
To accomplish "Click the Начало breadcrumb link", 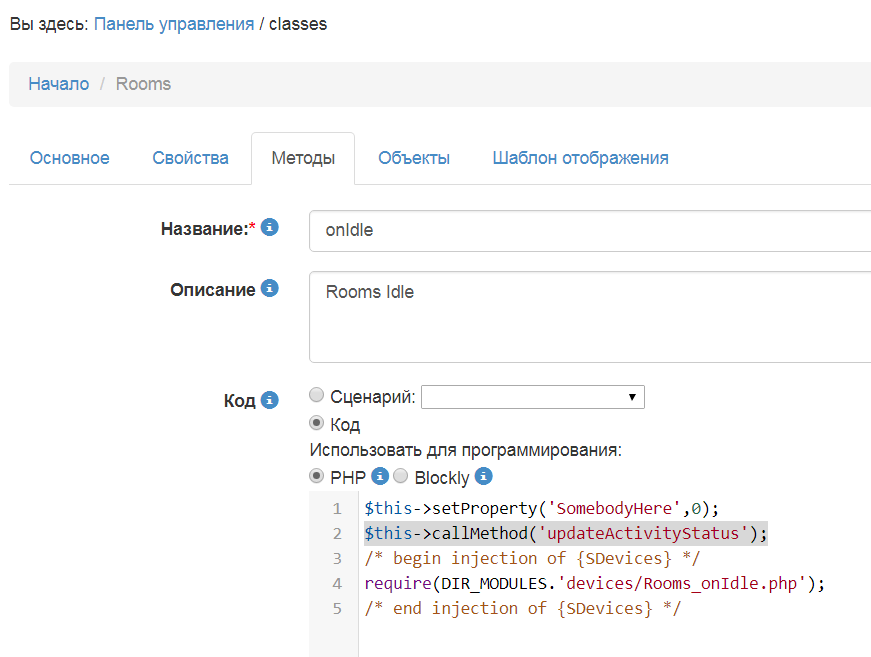I will [59, 84].
